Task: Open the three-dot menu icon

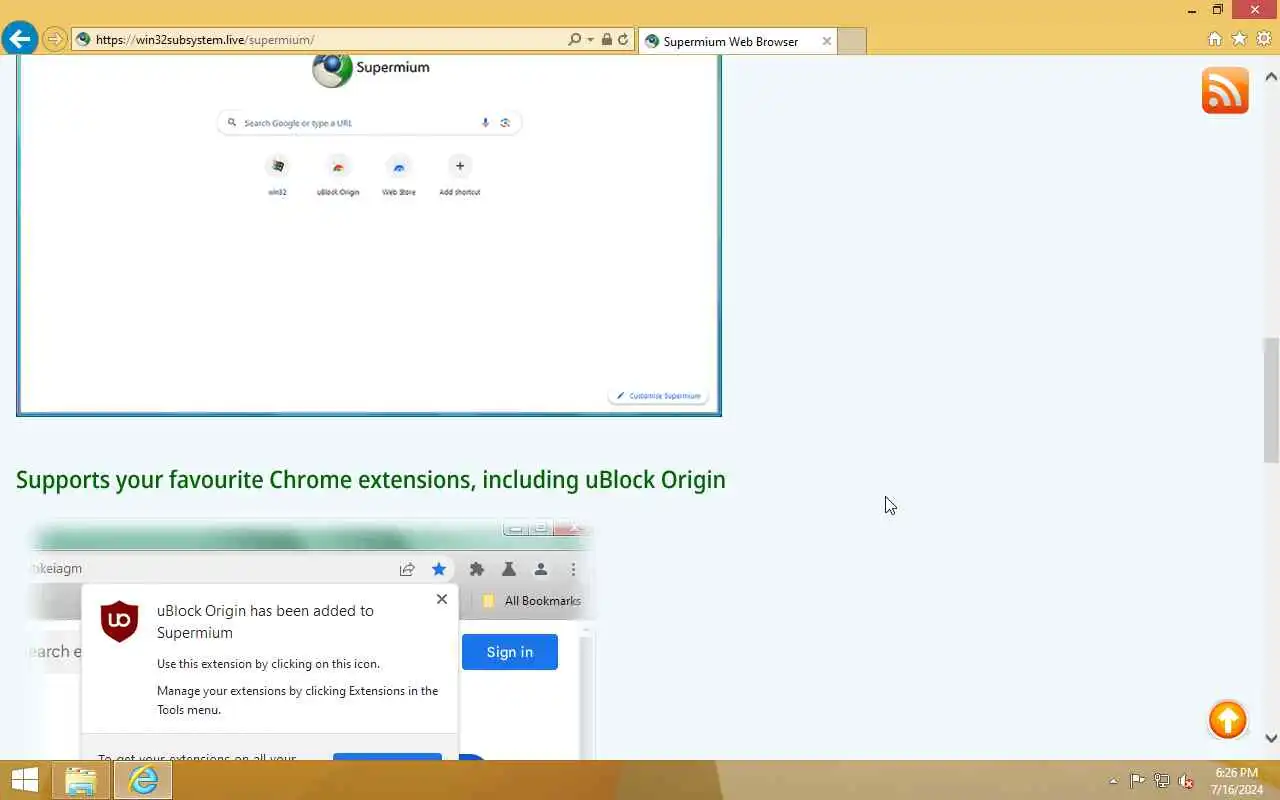Action: (573, 569)
